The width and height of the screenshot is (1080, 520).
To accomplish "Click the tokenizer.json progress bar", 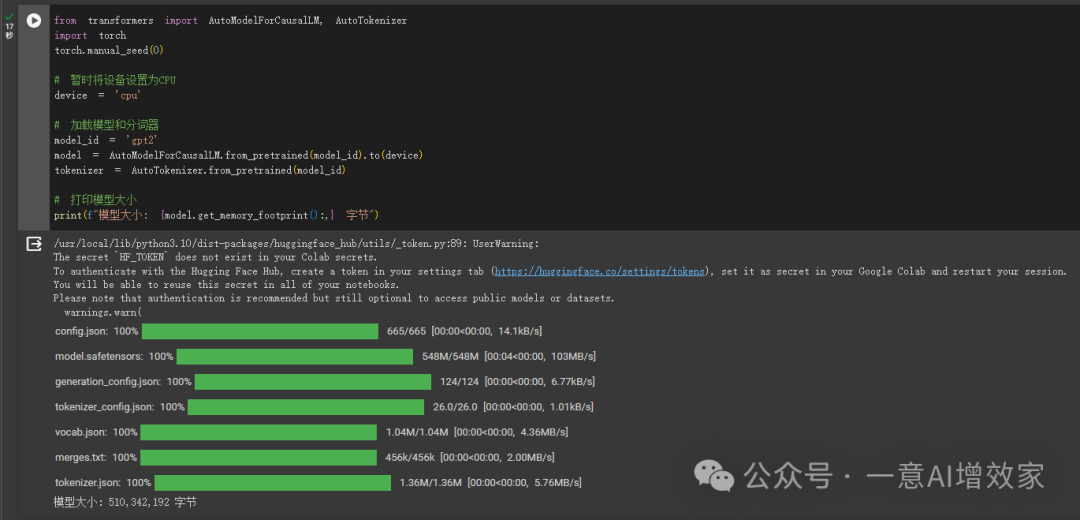I will coord(265,483).
